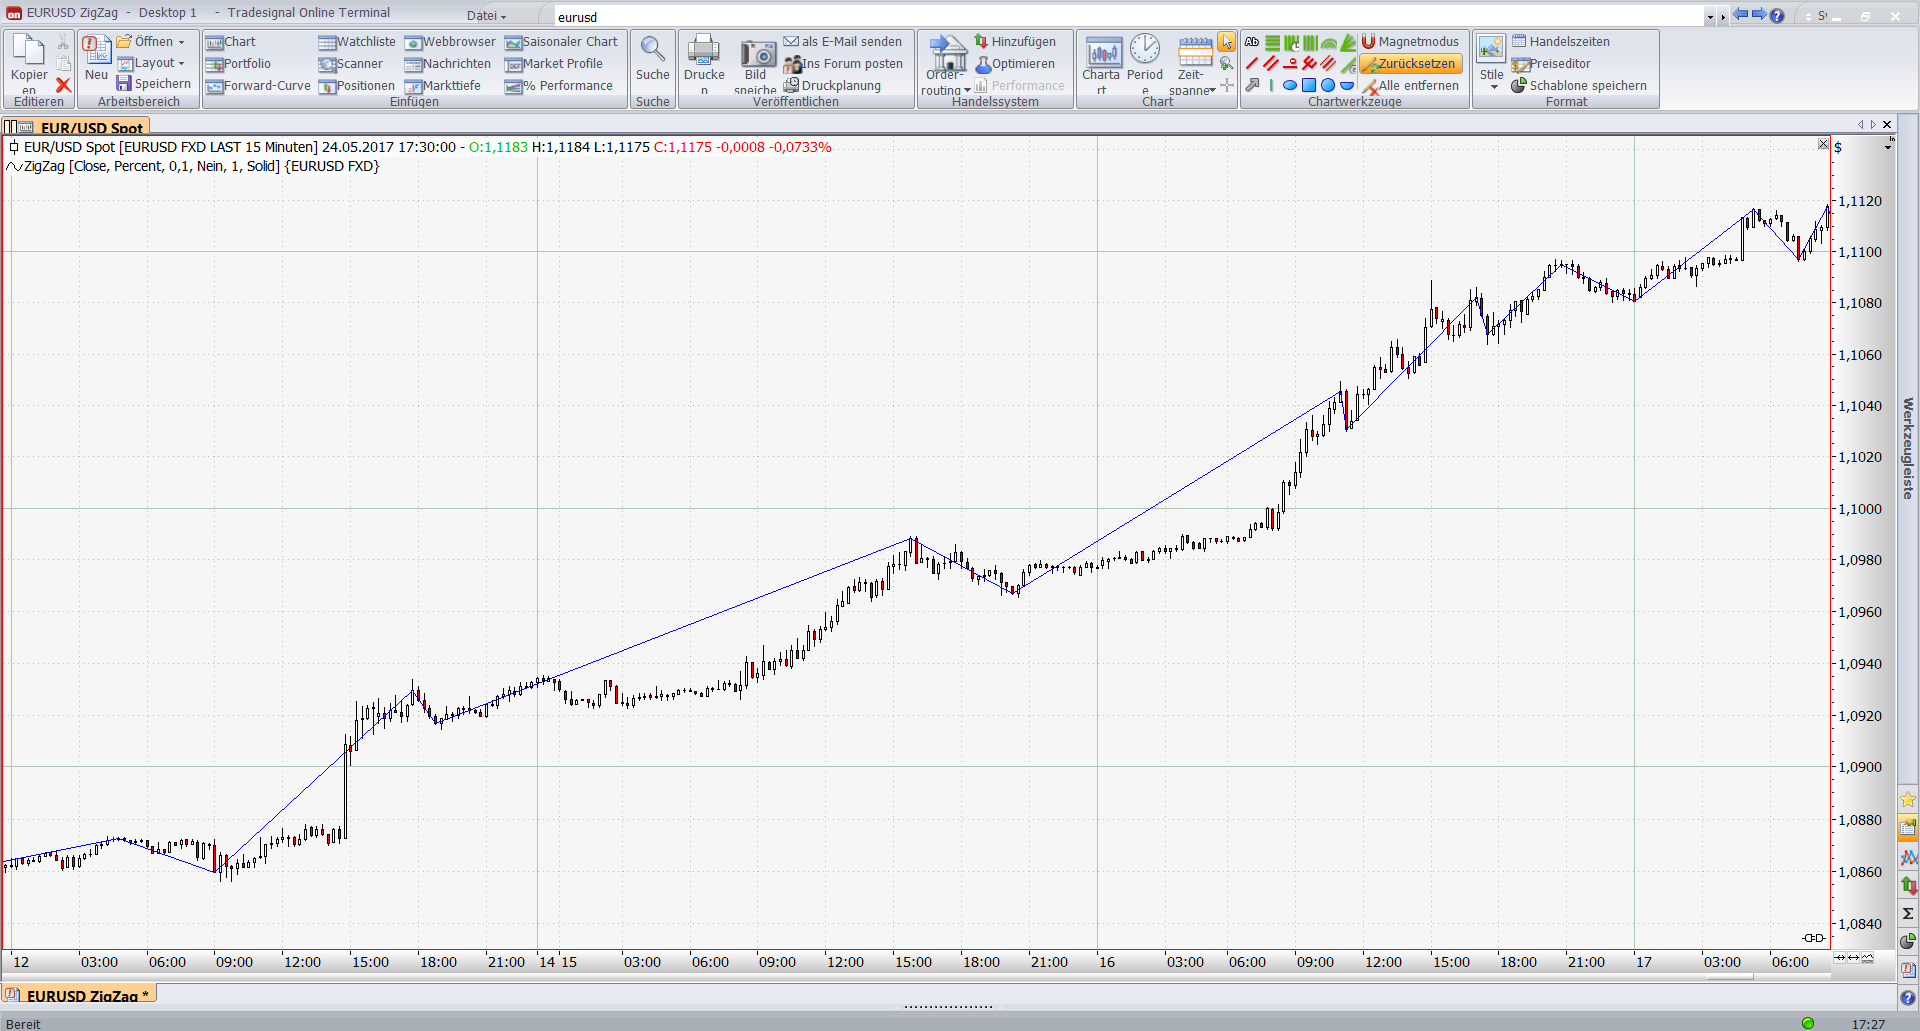Insert a Saisonaler Chart
Viewport: 1920px width, 1031px height.
(561, 42)
